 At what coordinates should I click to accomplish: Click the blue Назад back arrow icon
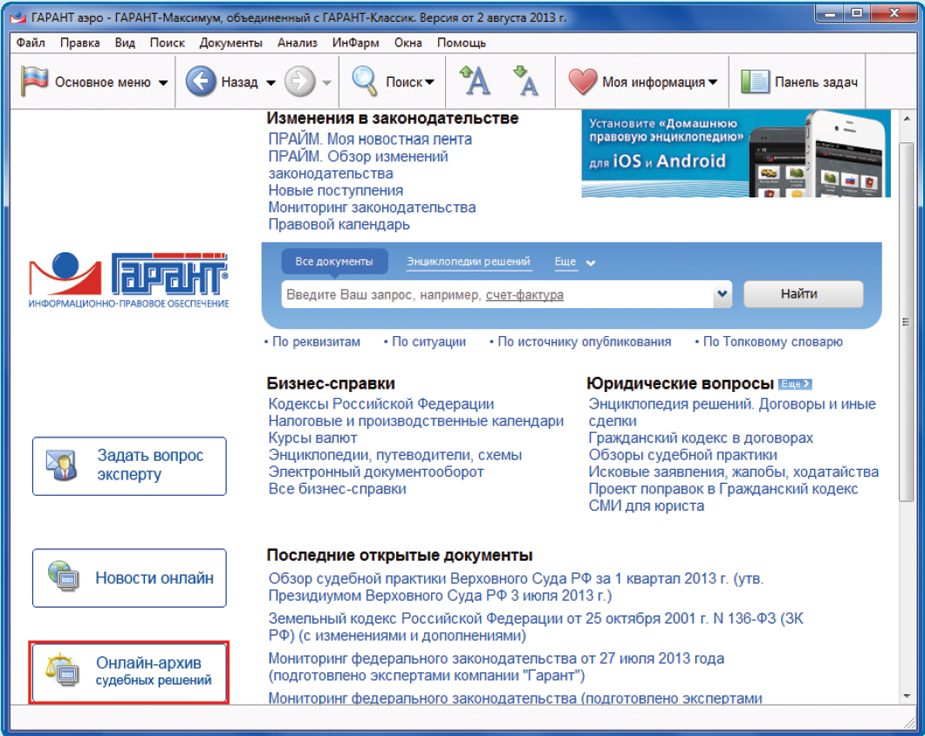(202, 81)
